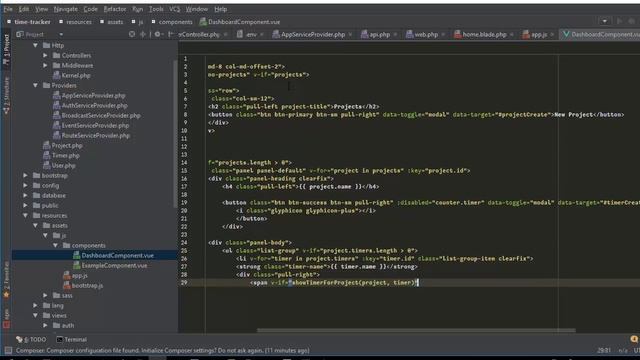Select bootstrap.js in project tree

83,286
